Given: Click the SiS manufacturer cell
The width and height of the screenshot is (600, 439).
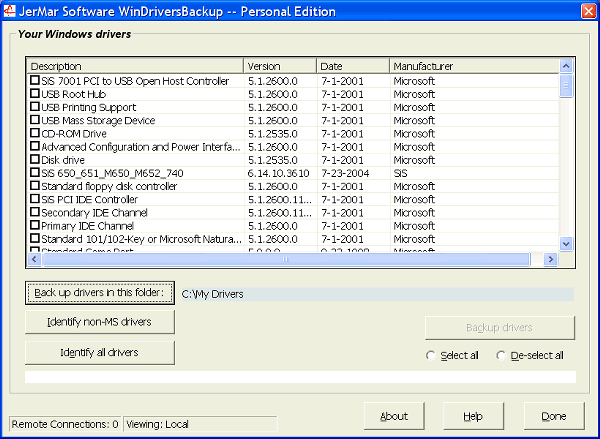Looking at the screenshot, I should pos(401,173).
